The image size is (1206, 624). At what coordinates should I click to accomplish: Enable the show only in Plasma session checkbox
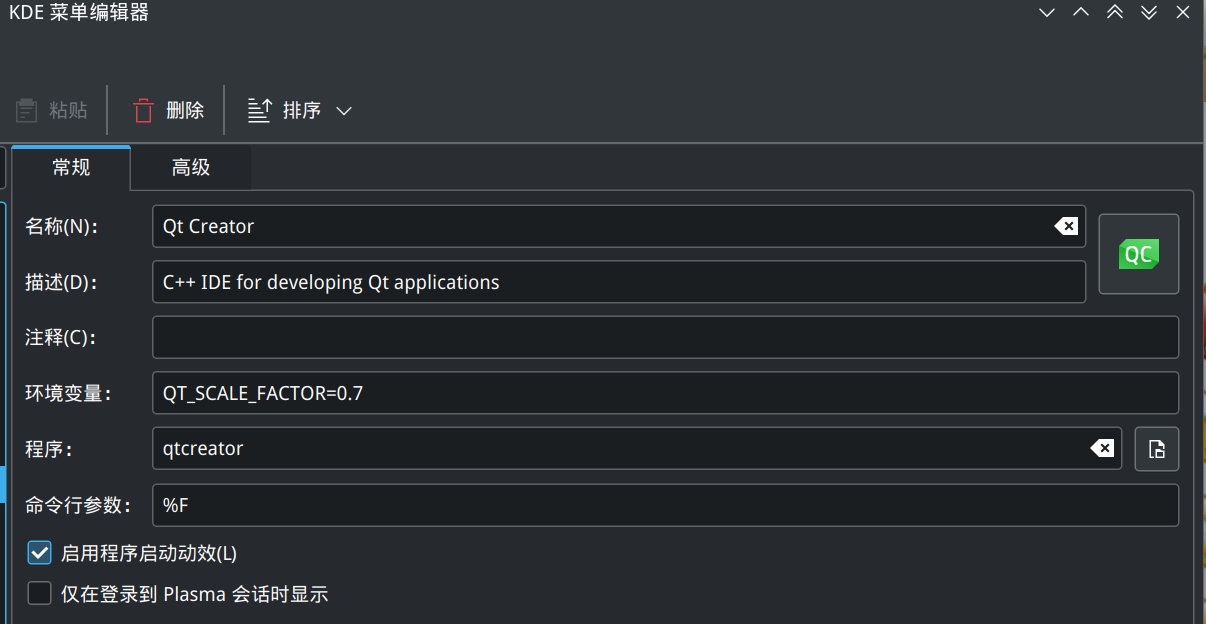tap(39, 594)
